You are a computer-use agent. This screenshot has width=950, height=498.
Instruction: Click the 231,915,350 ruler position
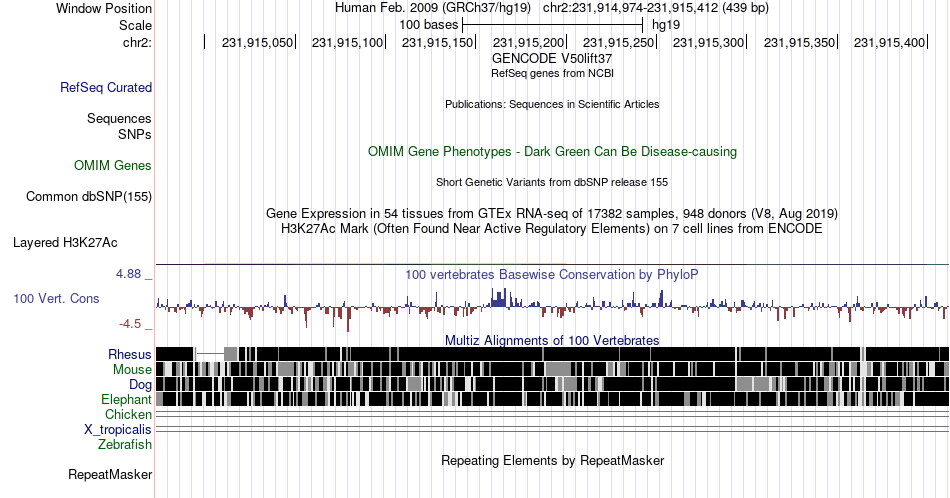coord(799,42)
